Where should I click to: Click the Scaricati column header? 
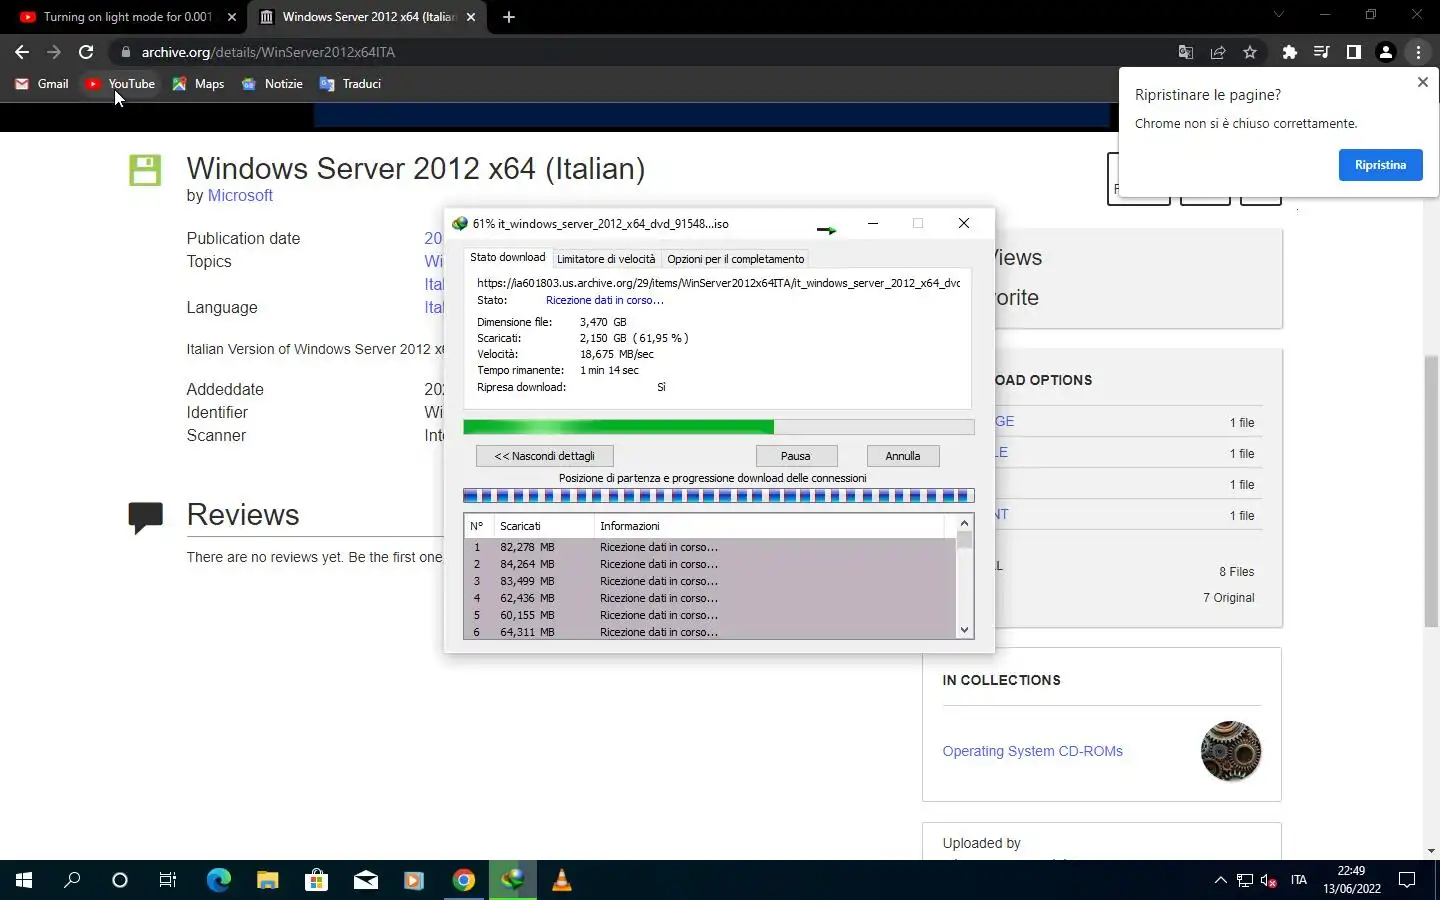[544, 526]
